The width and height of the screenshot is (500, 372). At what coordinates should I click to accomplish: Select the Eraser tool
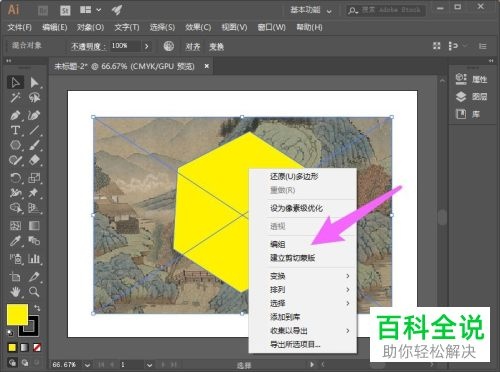coord(34,161)
